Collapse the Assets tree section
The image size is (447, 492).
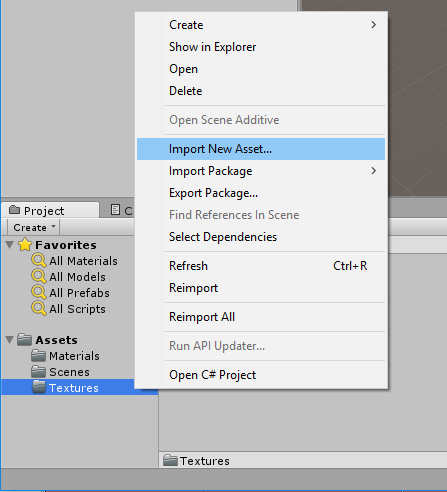pyautogui.click(x=10, y=340)
